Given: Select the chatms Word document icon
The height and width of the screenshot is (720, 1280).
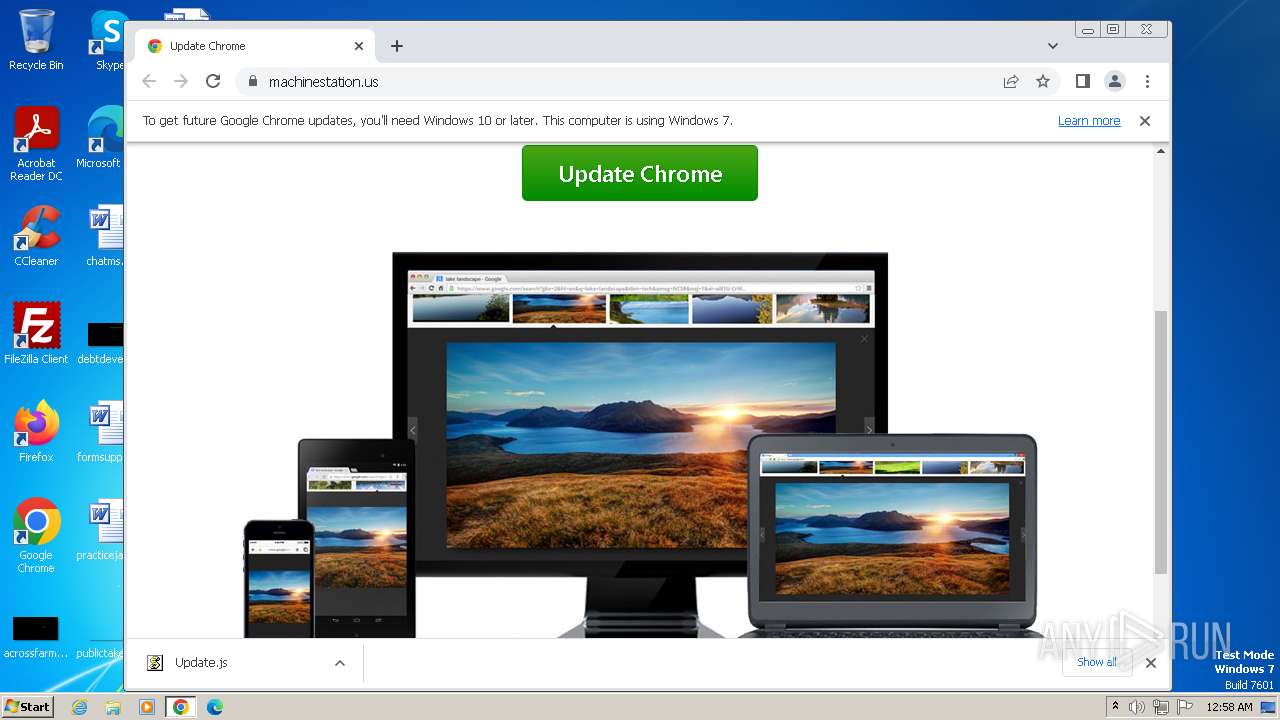Looking at the screenshot, I should click(104, 236).
